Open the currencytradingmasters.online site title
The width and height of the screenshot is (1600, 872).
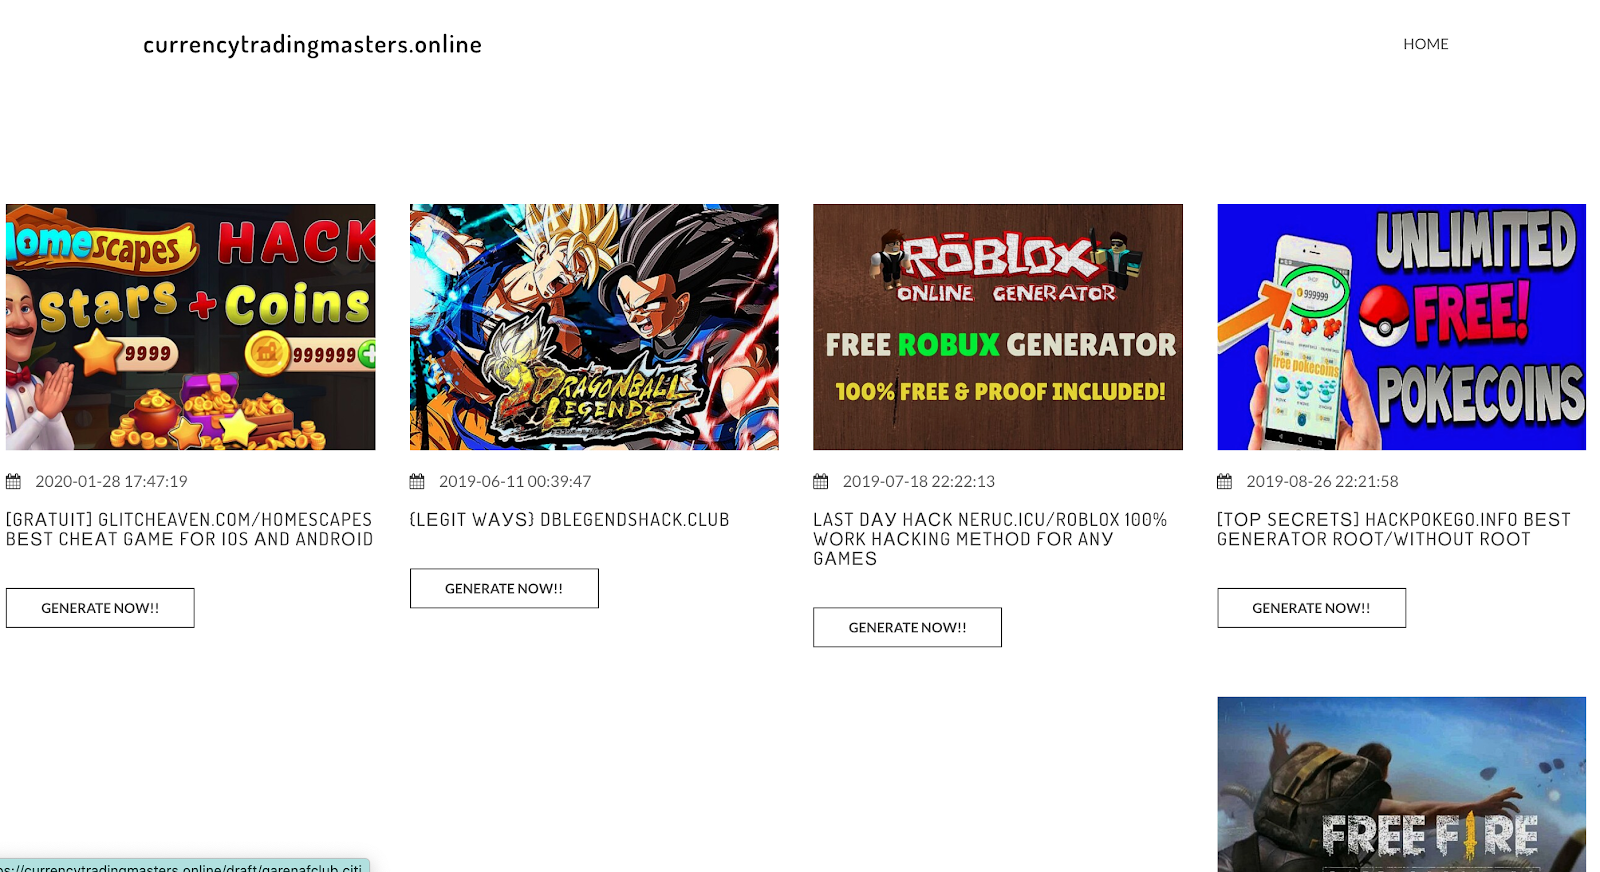(x=312, y=45)
